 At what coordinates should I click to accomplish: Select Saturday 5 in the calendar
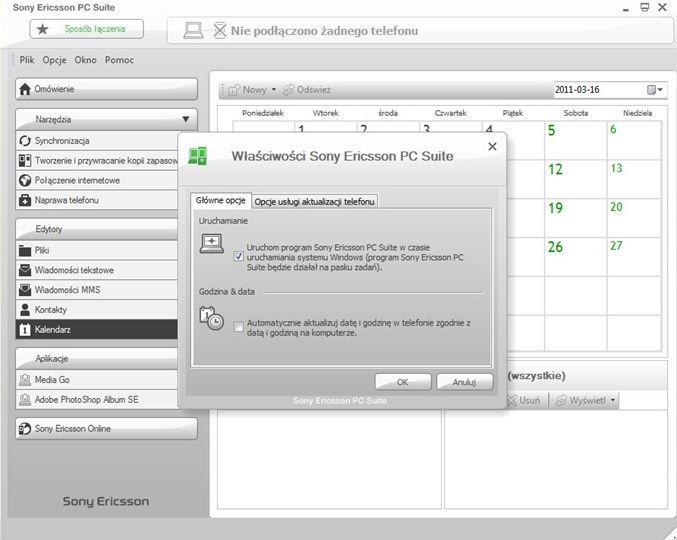576,140
